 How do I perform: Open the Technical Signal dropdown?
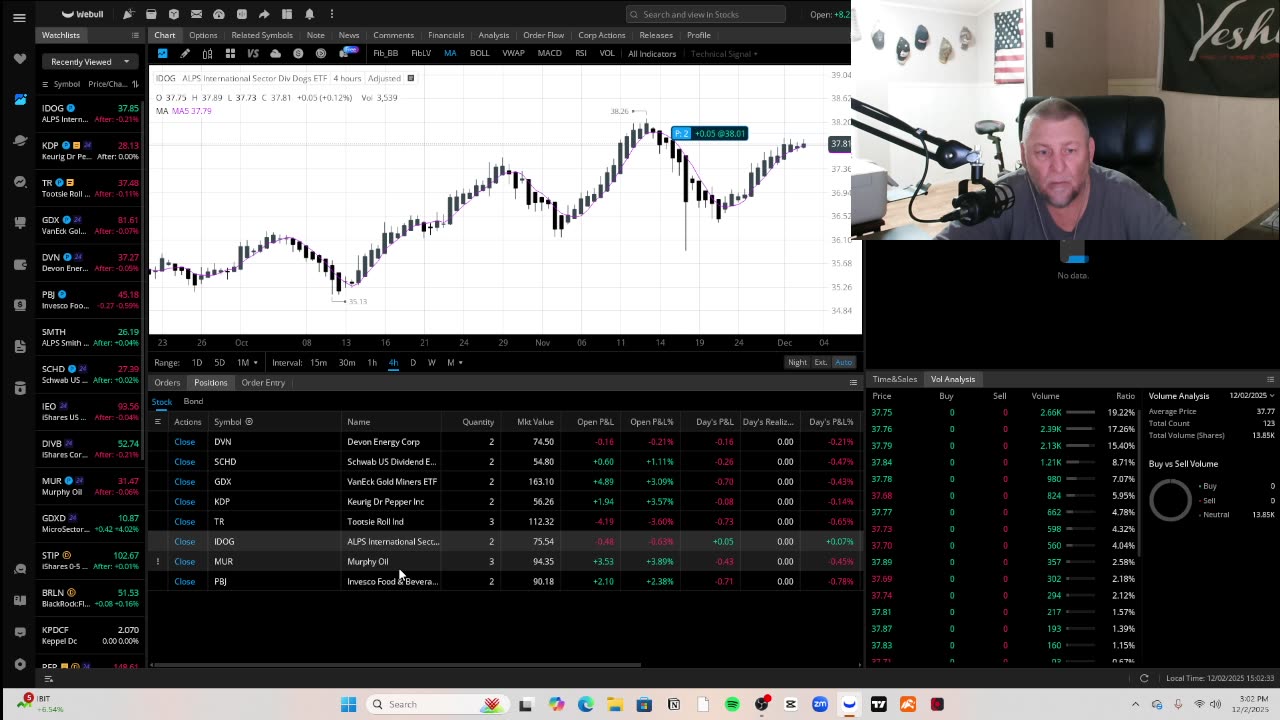724,53
